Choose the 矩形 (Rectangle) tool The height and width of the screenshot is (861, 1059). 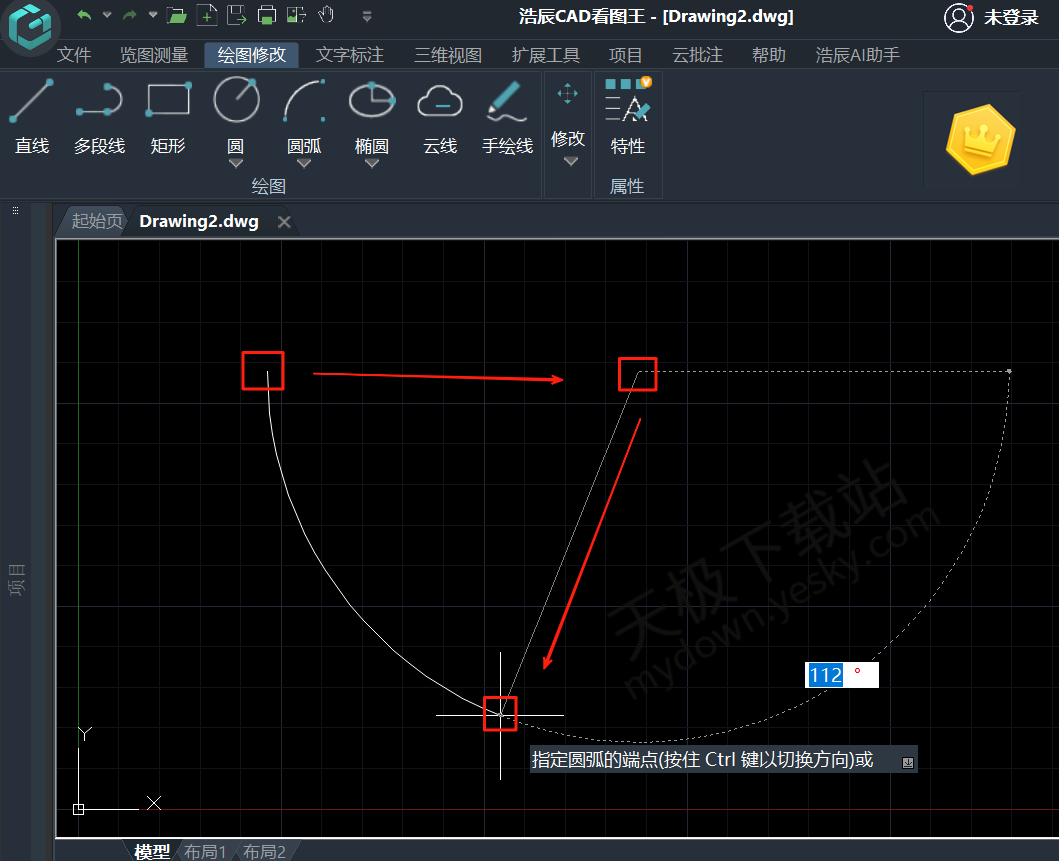coord(168,116)
